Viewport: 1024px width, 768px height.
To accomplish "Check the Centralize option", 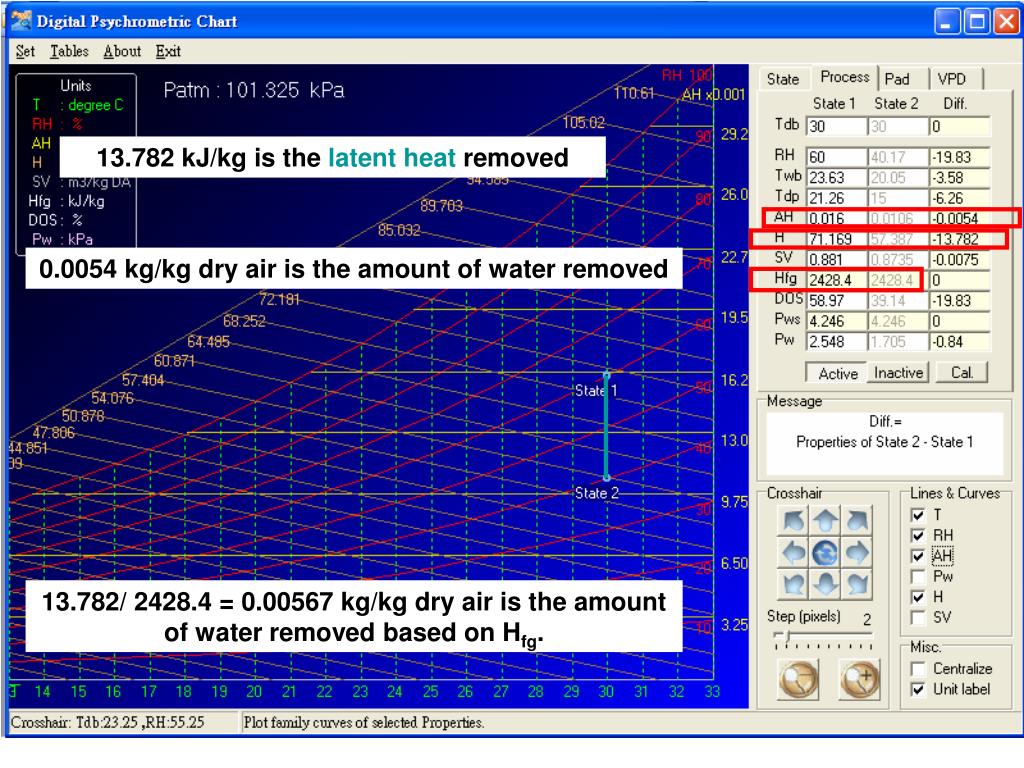I will click(918, 669).
